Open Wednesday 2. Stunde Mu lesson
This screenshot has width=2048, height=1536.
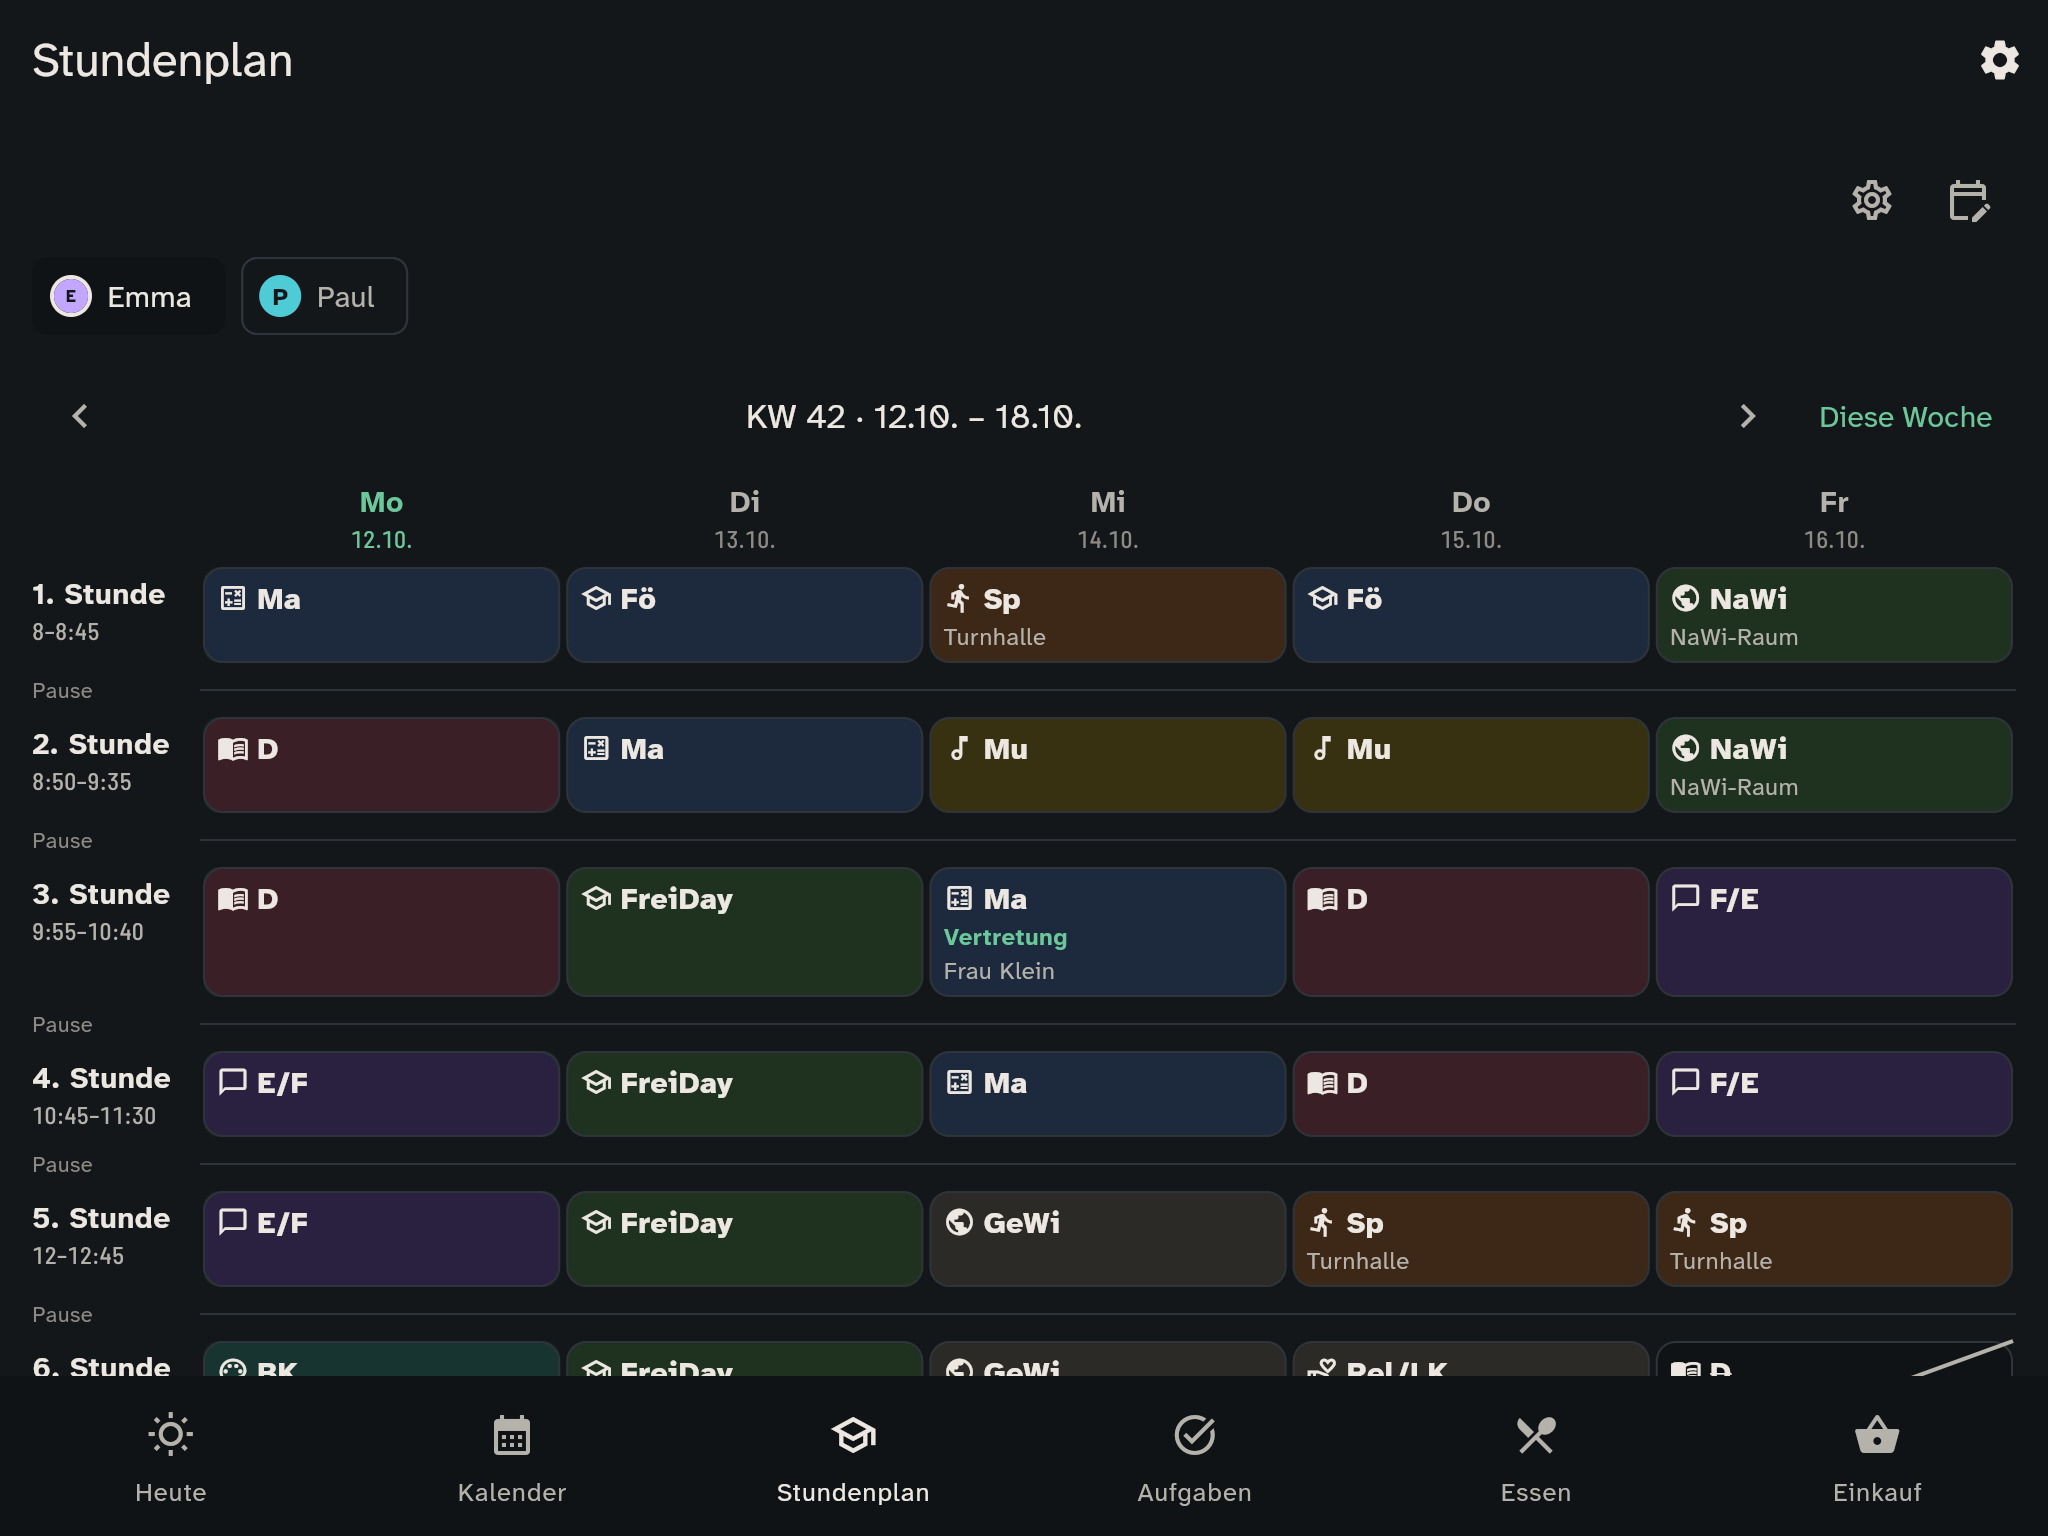1108,765
